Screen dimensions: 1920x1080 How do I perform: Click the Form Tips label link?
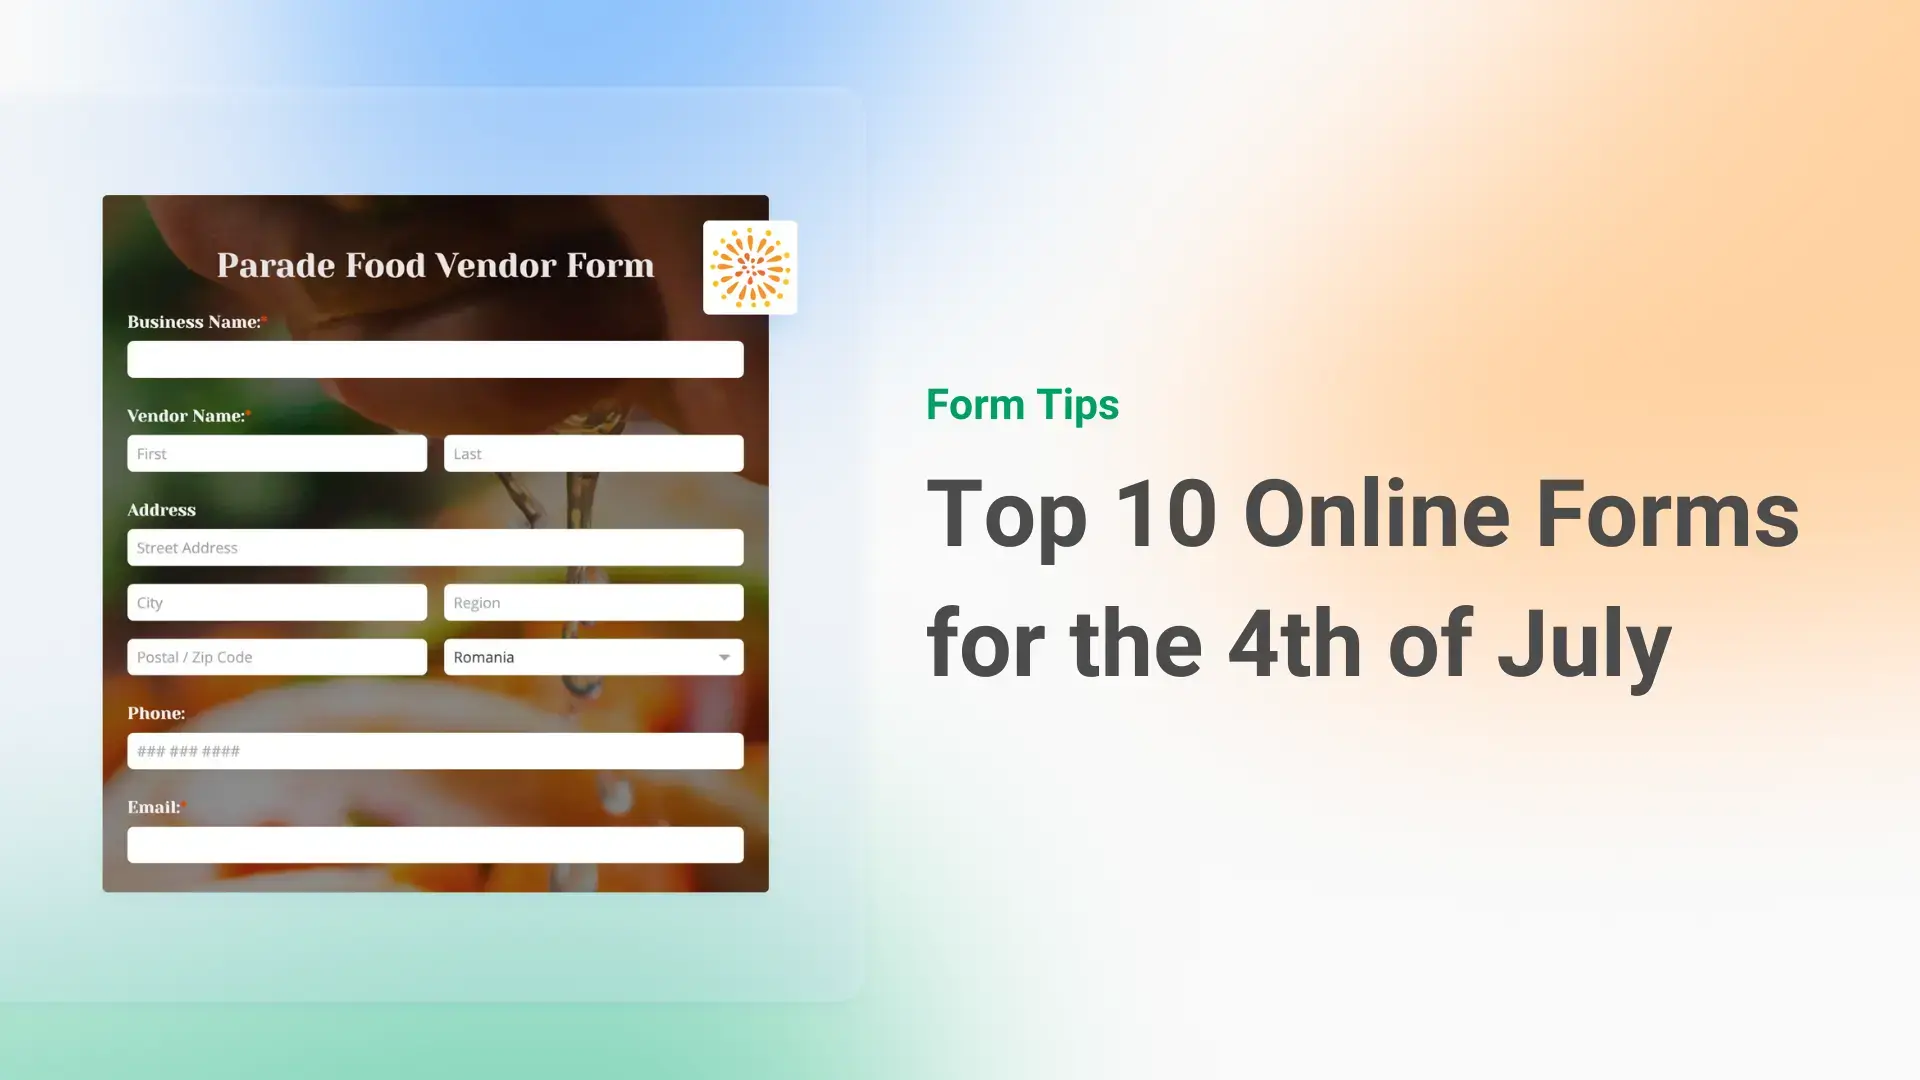tap(1022, 402)
